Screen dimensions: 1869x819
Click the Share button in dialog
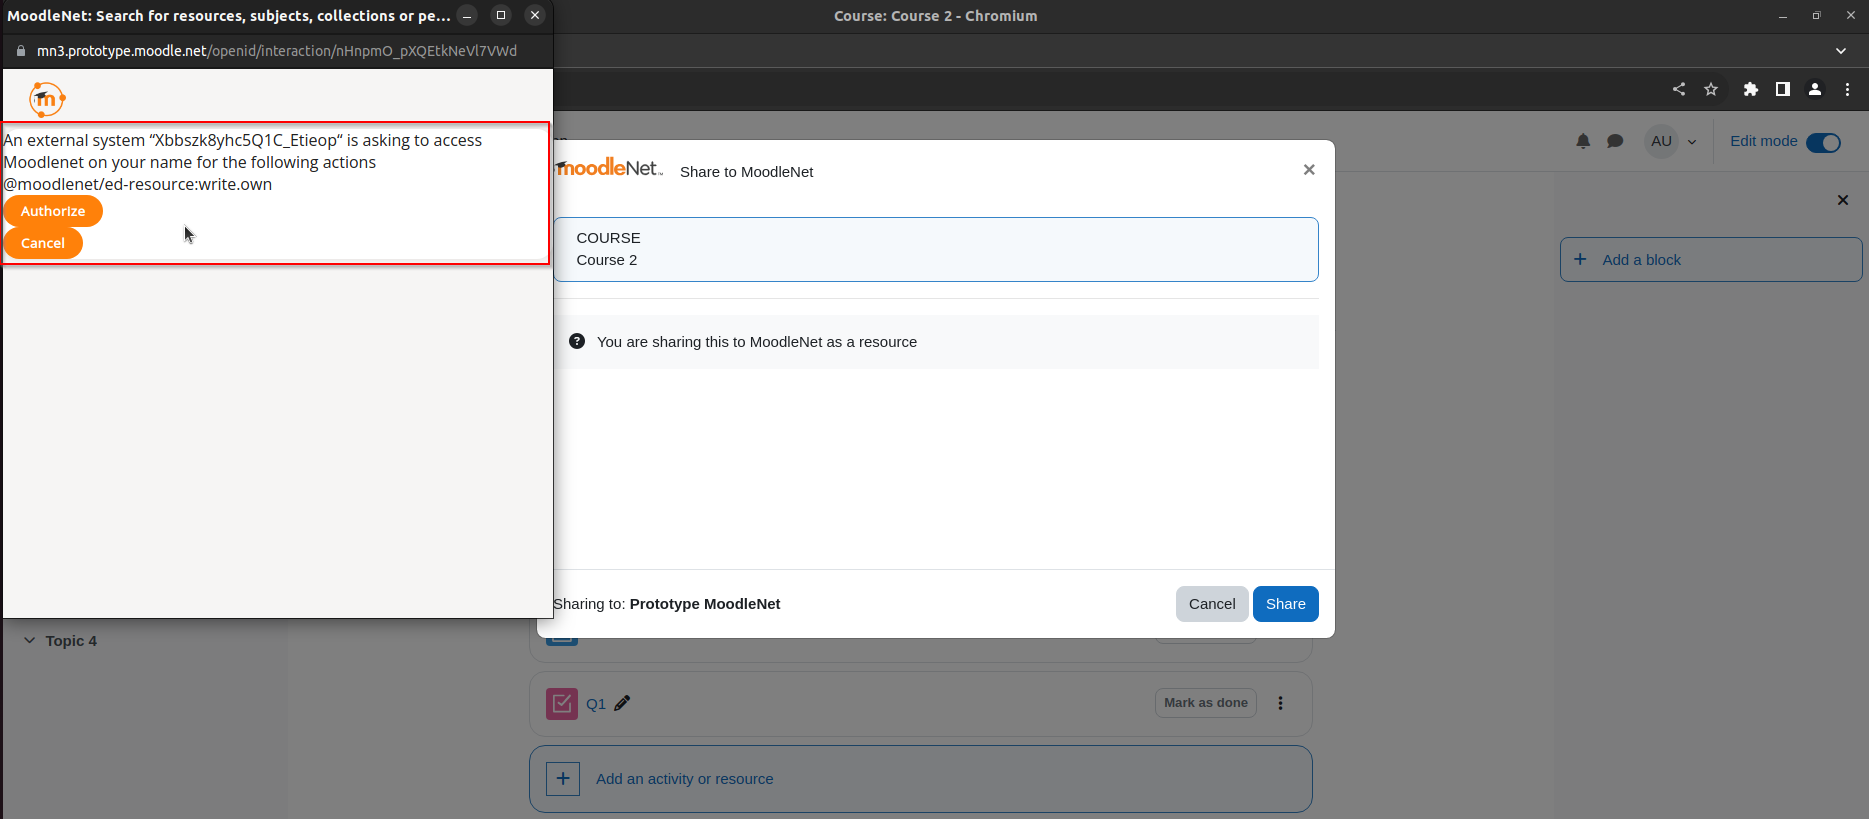[1285, 604]
